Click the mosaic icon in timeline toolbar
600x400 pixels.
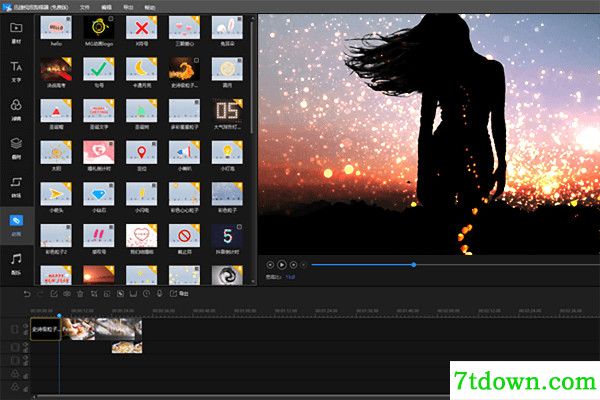[120, 294]
